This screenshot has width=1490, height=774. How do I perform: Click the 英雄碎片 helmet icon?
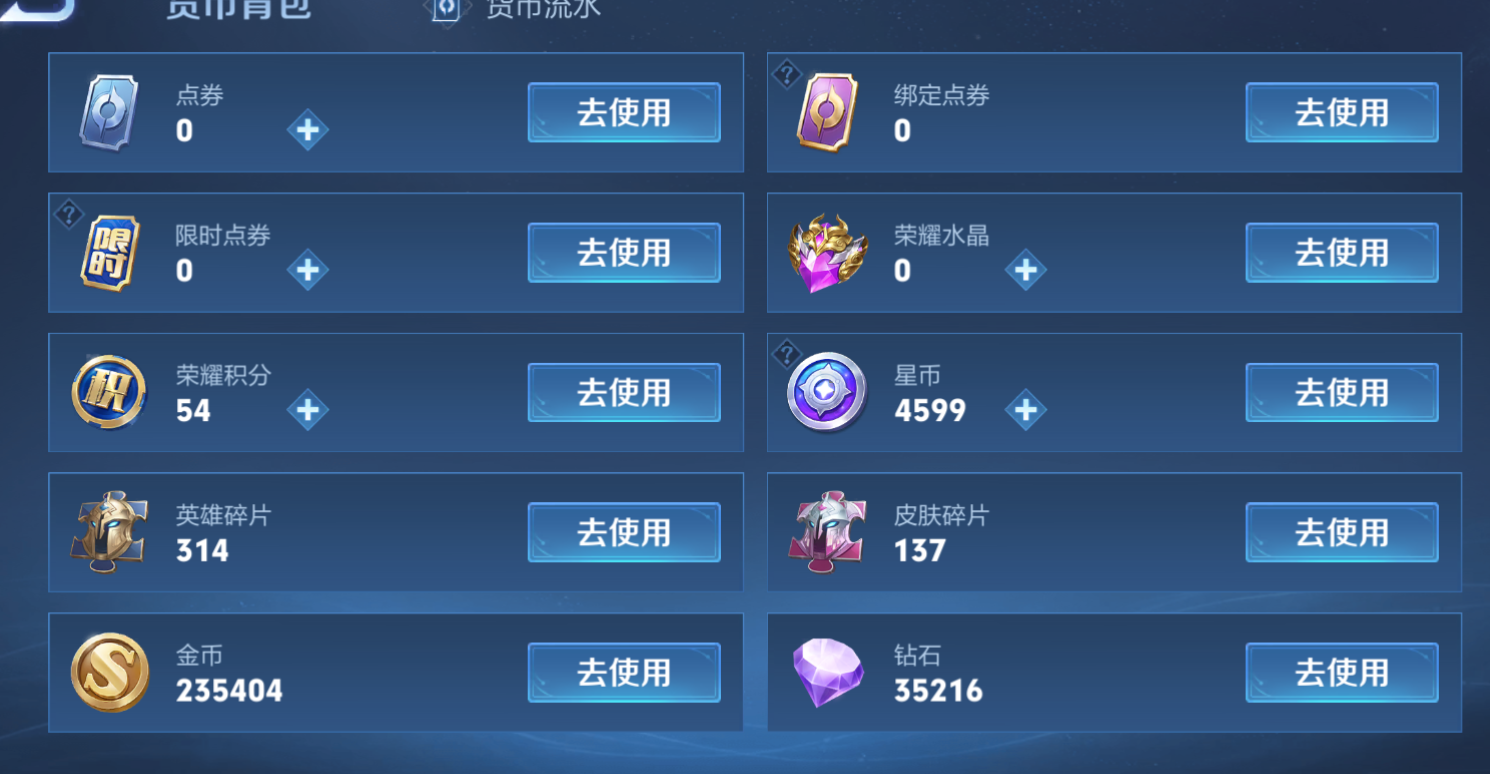click(x=110, y=531)
